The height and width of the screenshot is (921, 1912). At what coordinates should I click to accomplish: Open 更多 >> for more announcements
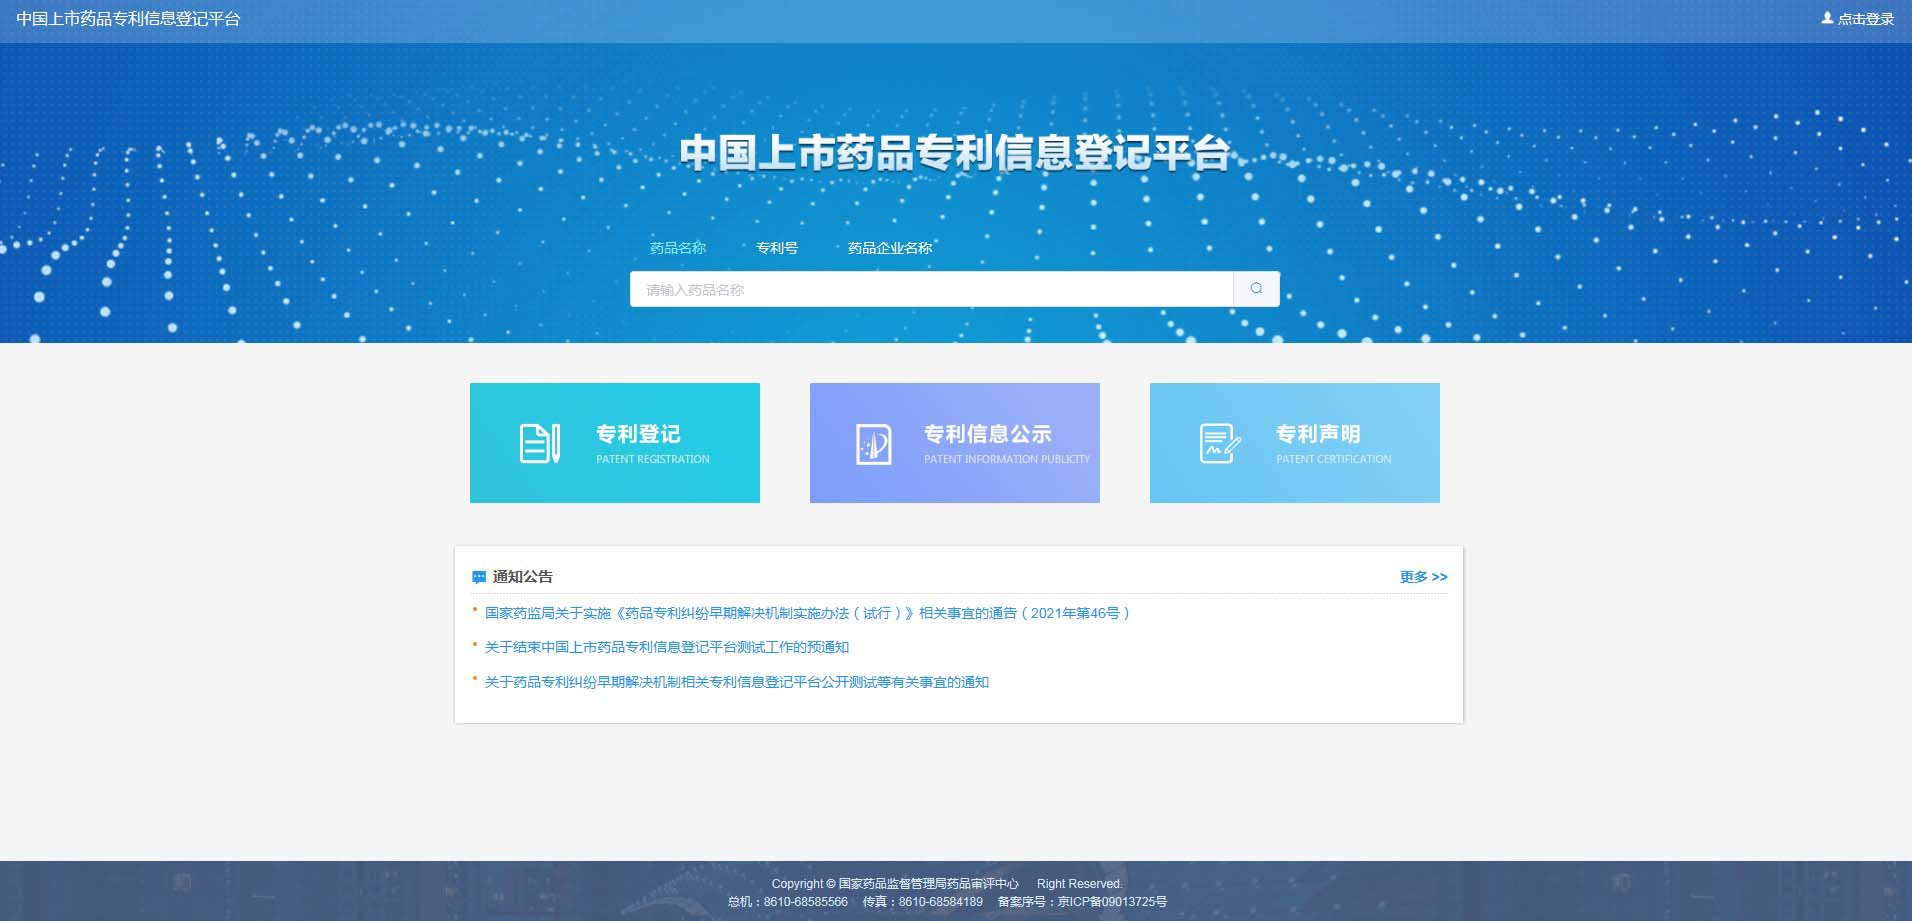point(1423,577)
